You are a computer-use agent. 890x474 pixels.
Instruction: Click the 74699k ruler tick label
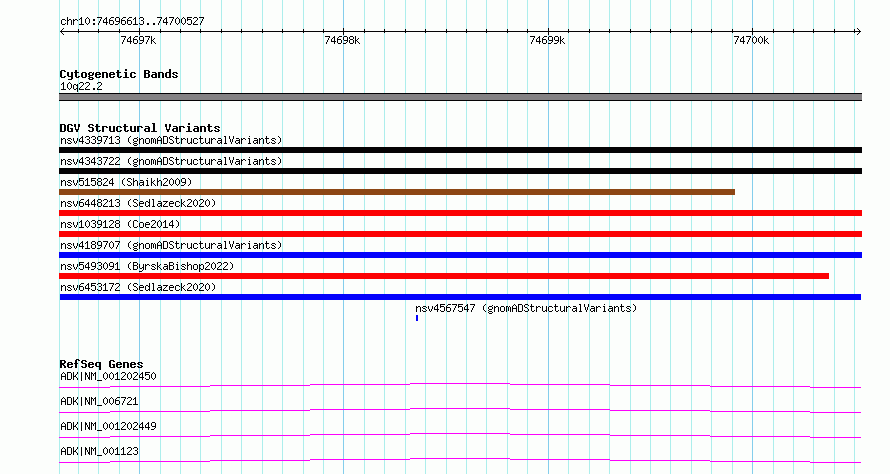click(547, 40)
